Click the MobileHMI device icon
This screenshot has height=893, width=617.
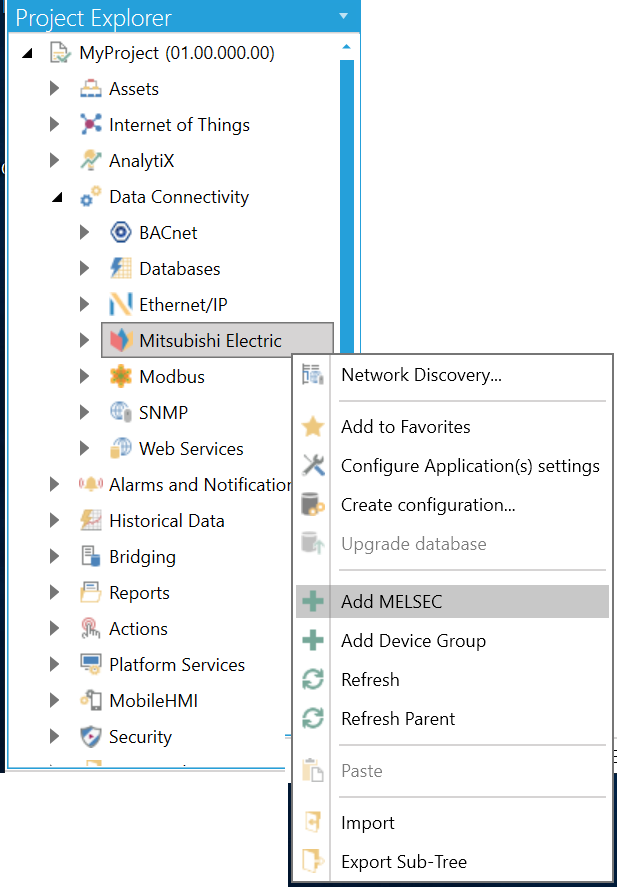tap(91, 701)
